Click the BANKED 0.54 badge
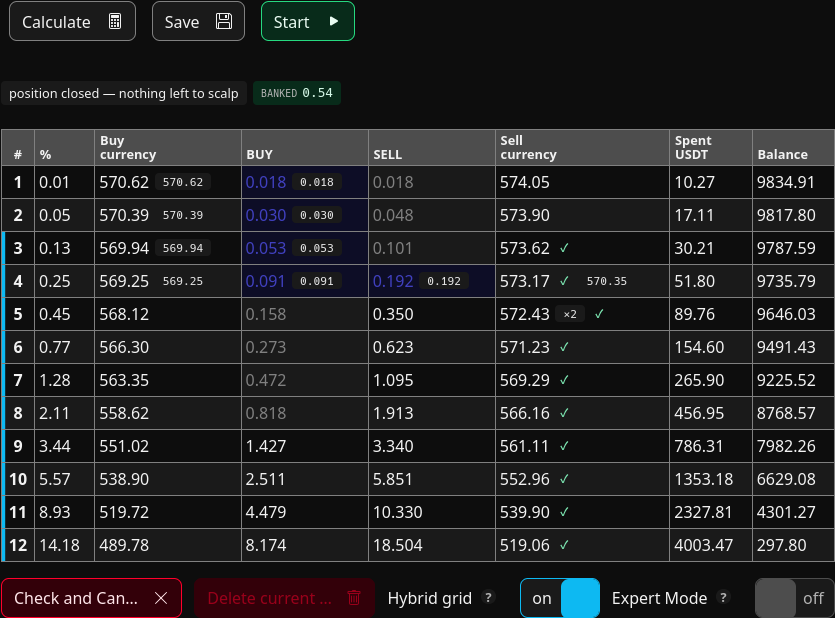This screenshot has width=835, height=618. pyautogui.click(x=297, y=93)
